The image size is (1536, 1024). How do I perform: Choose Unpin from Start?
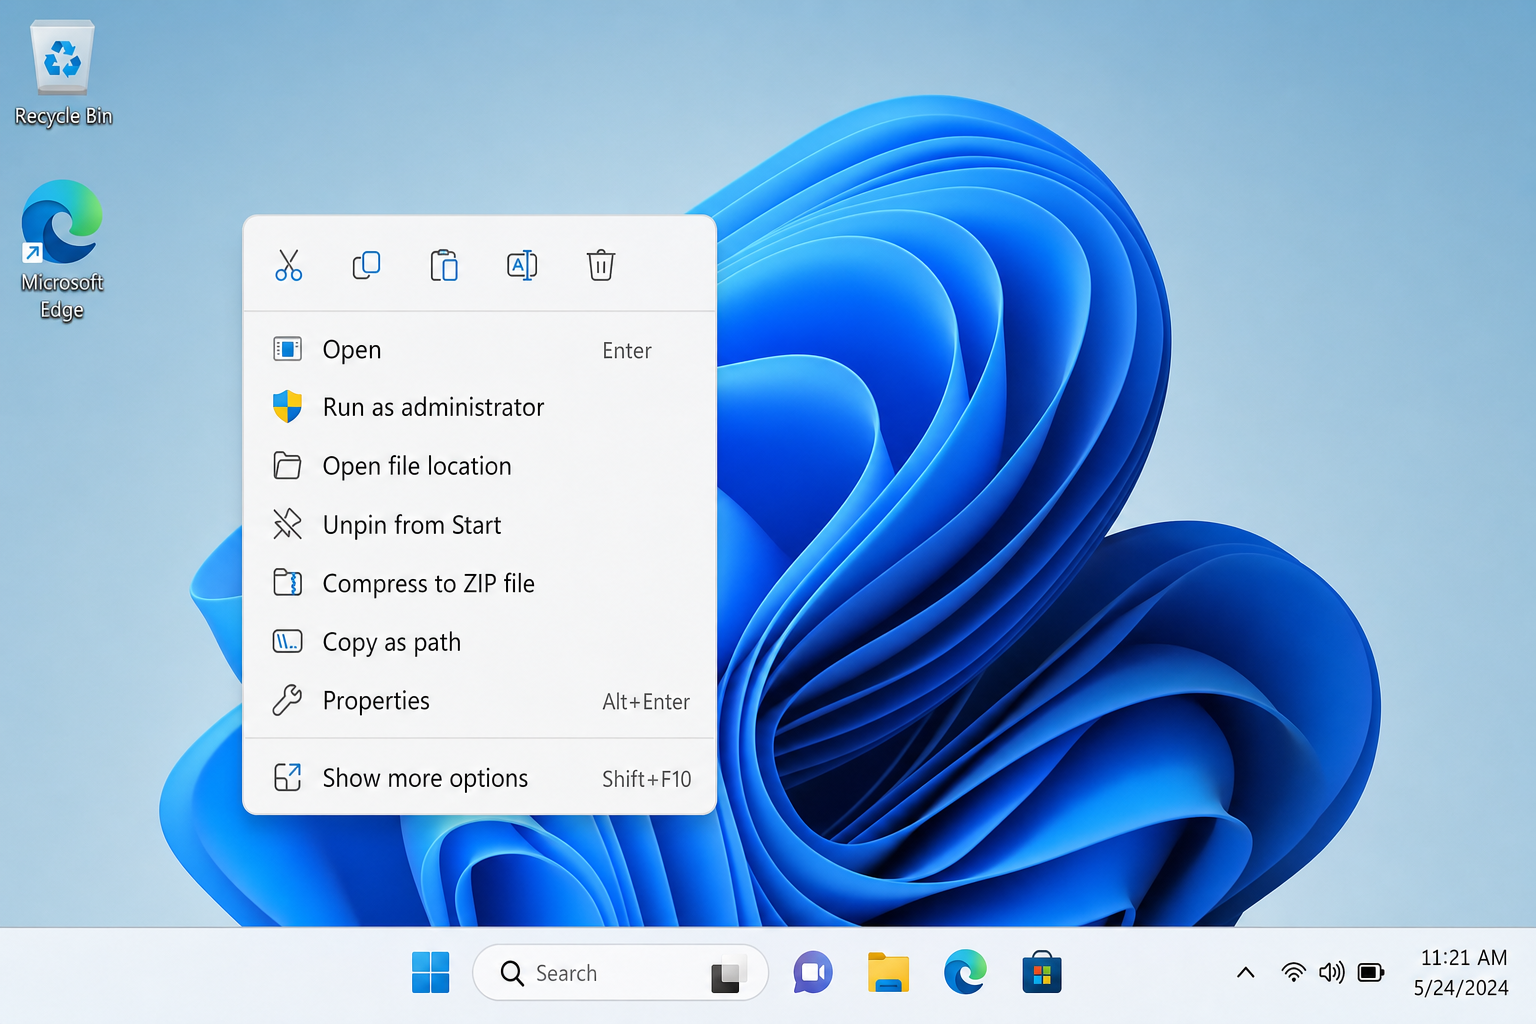pos(480,525)
